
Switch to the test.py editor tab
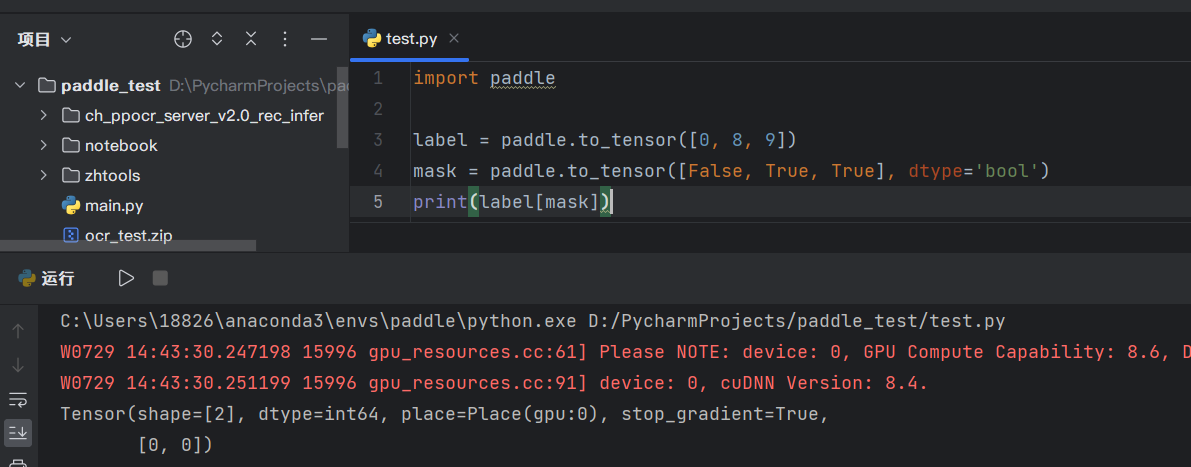[x=411, y=39]
